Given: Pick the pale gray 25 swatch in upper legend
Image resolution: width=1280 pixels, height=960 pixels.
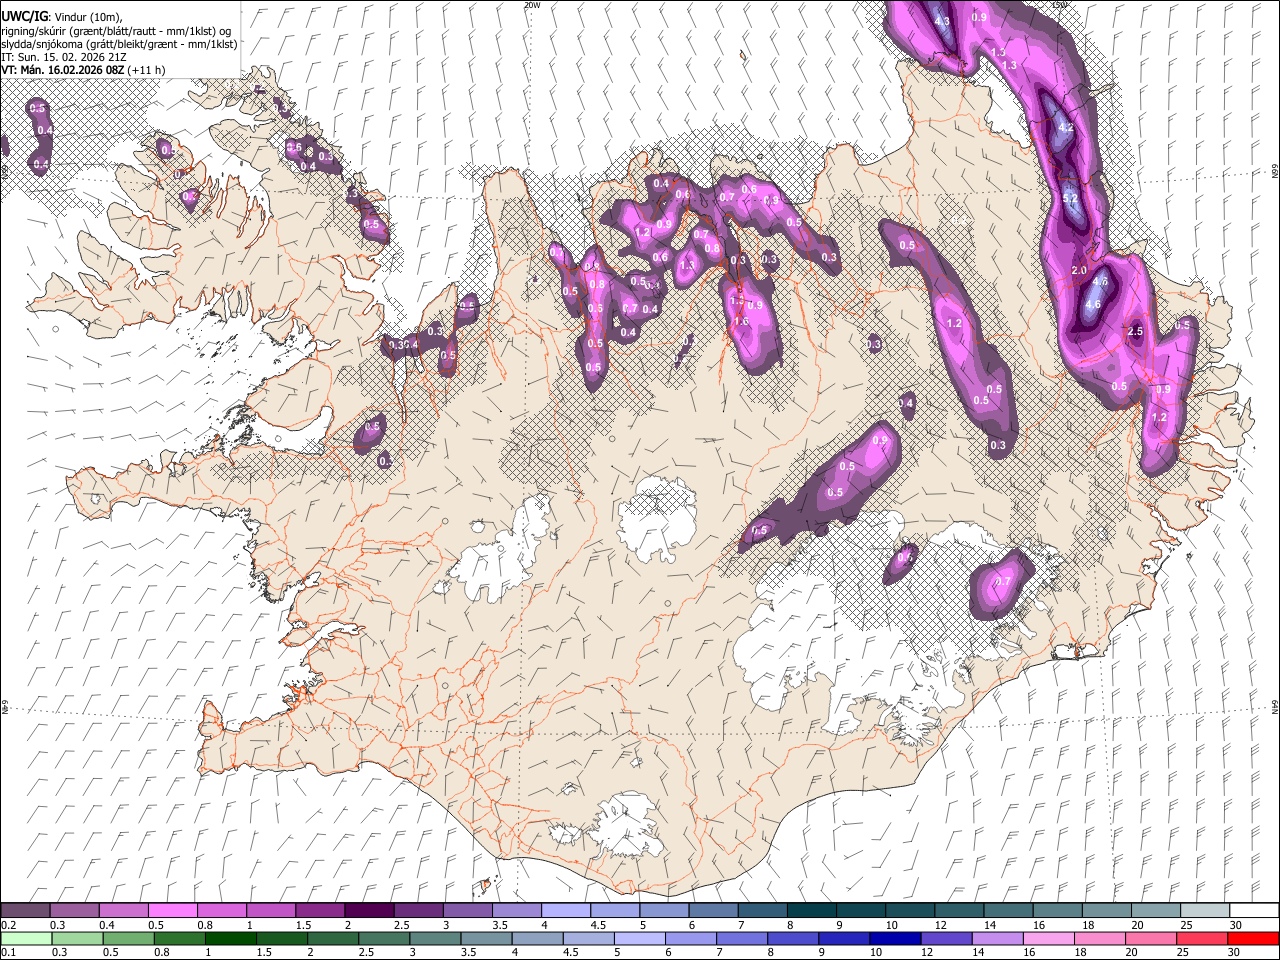Looking at the screenshot, I should pyautogui.click(x=1203, y=911).
